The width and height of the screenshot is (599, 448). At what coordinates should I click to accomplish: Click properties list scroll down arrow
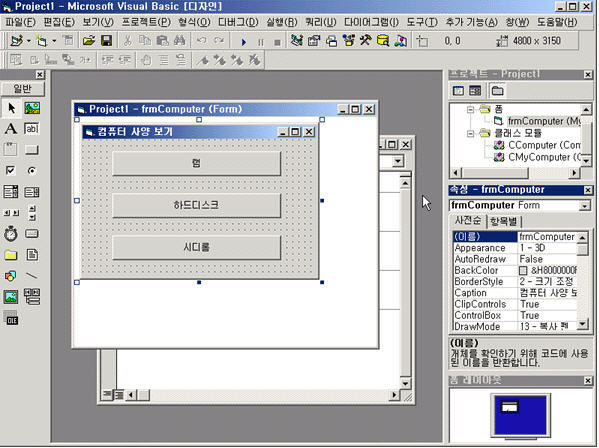(x=582, y=325)
